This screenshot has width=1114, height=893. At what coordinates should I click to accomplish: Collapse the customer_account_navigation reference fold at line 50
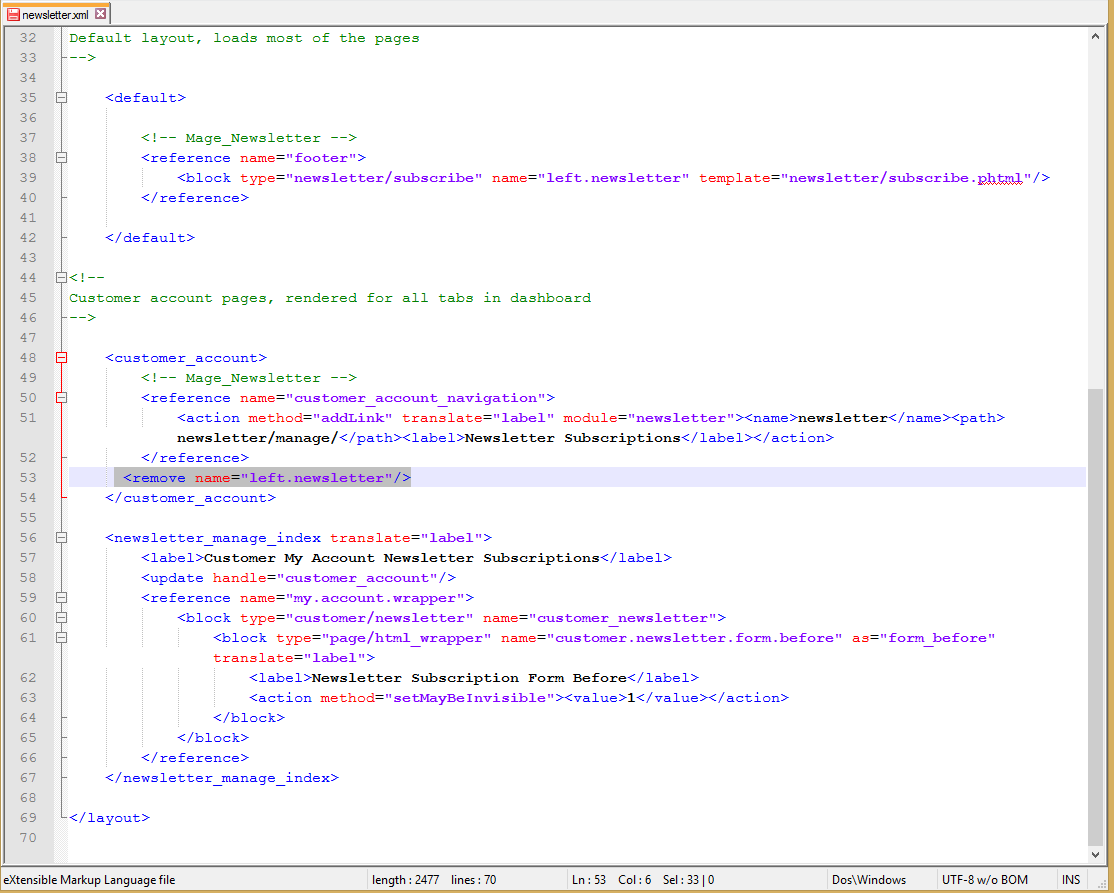pos(62,398)
